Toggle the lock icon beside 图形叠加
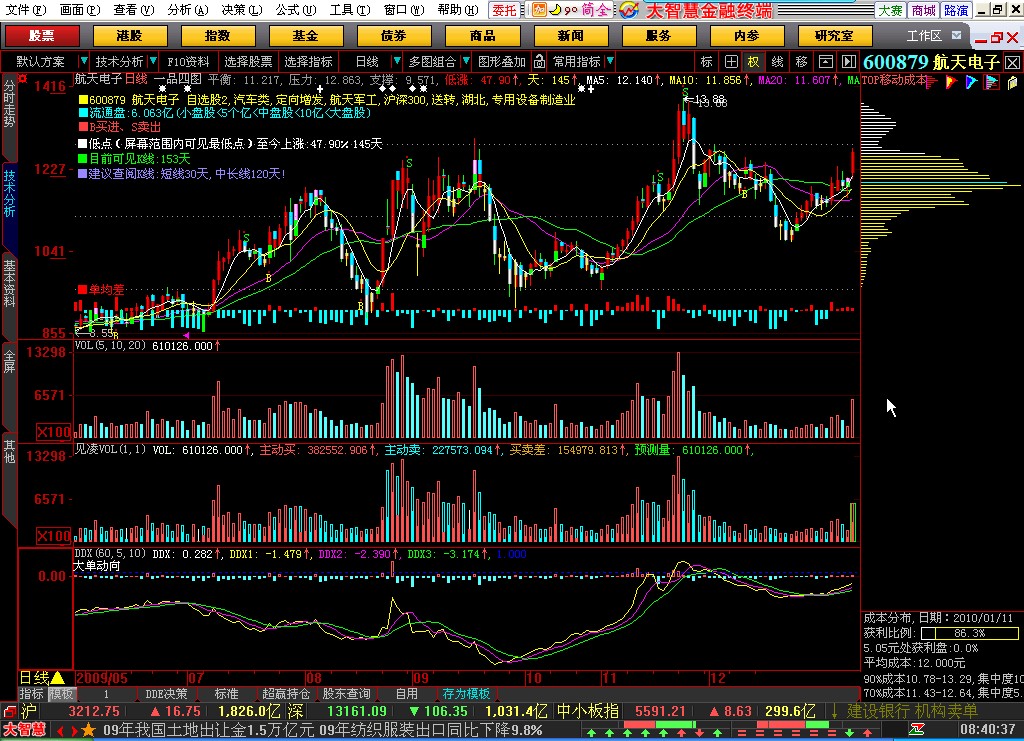This screenshot has width=1024, height=741. [539, 61]
